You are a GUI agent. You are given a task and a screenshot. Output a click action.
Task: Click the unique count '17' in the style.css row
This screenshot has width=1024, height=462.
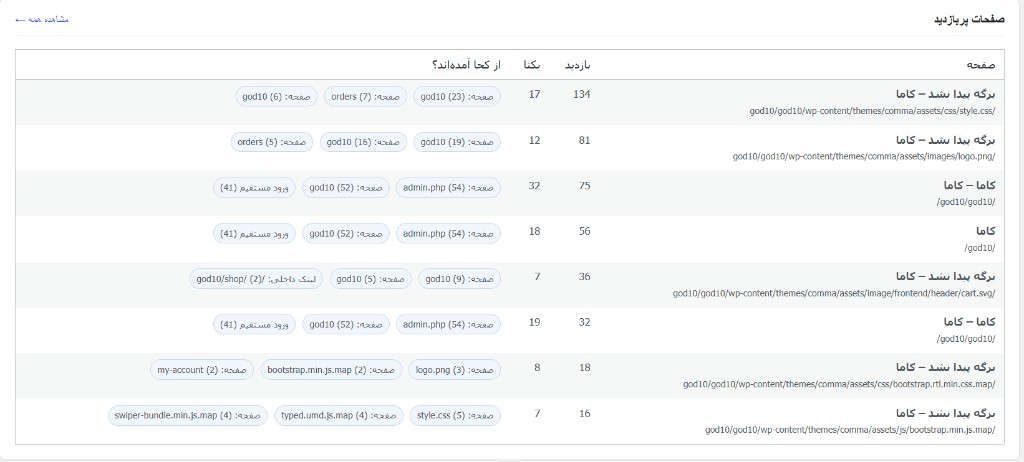click(535, 95)
